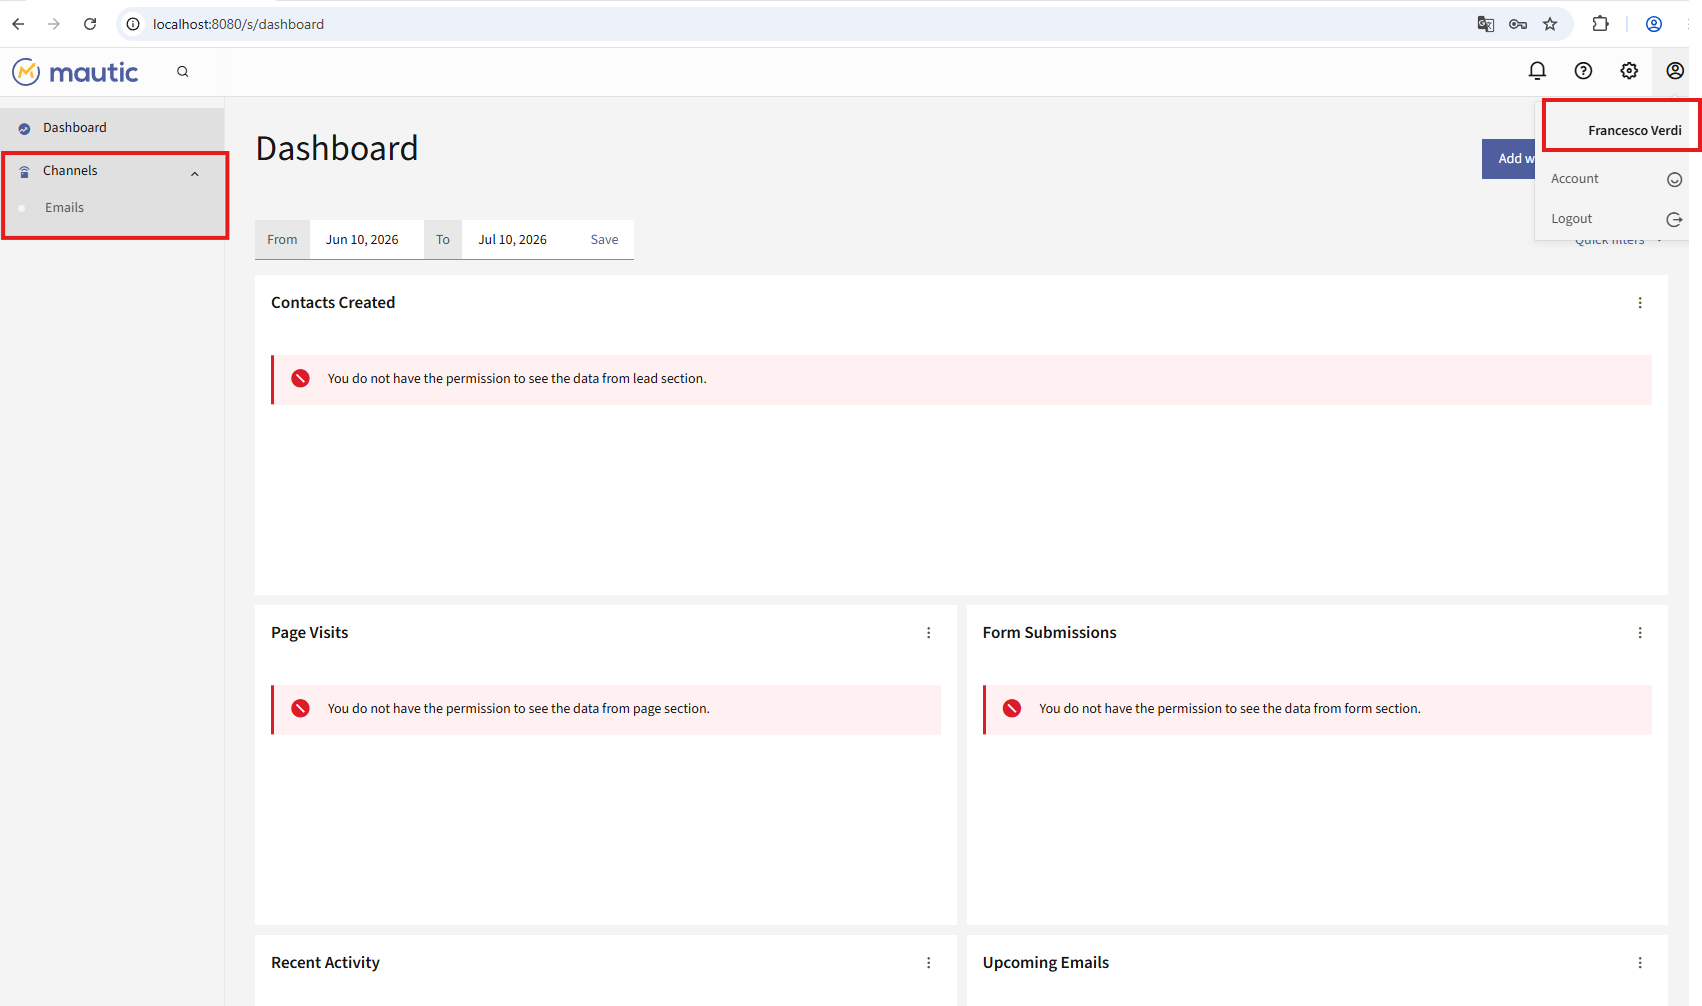1702x1006 pixels.
Task: Click the page section permission message
Action: [x=519, y=709]
